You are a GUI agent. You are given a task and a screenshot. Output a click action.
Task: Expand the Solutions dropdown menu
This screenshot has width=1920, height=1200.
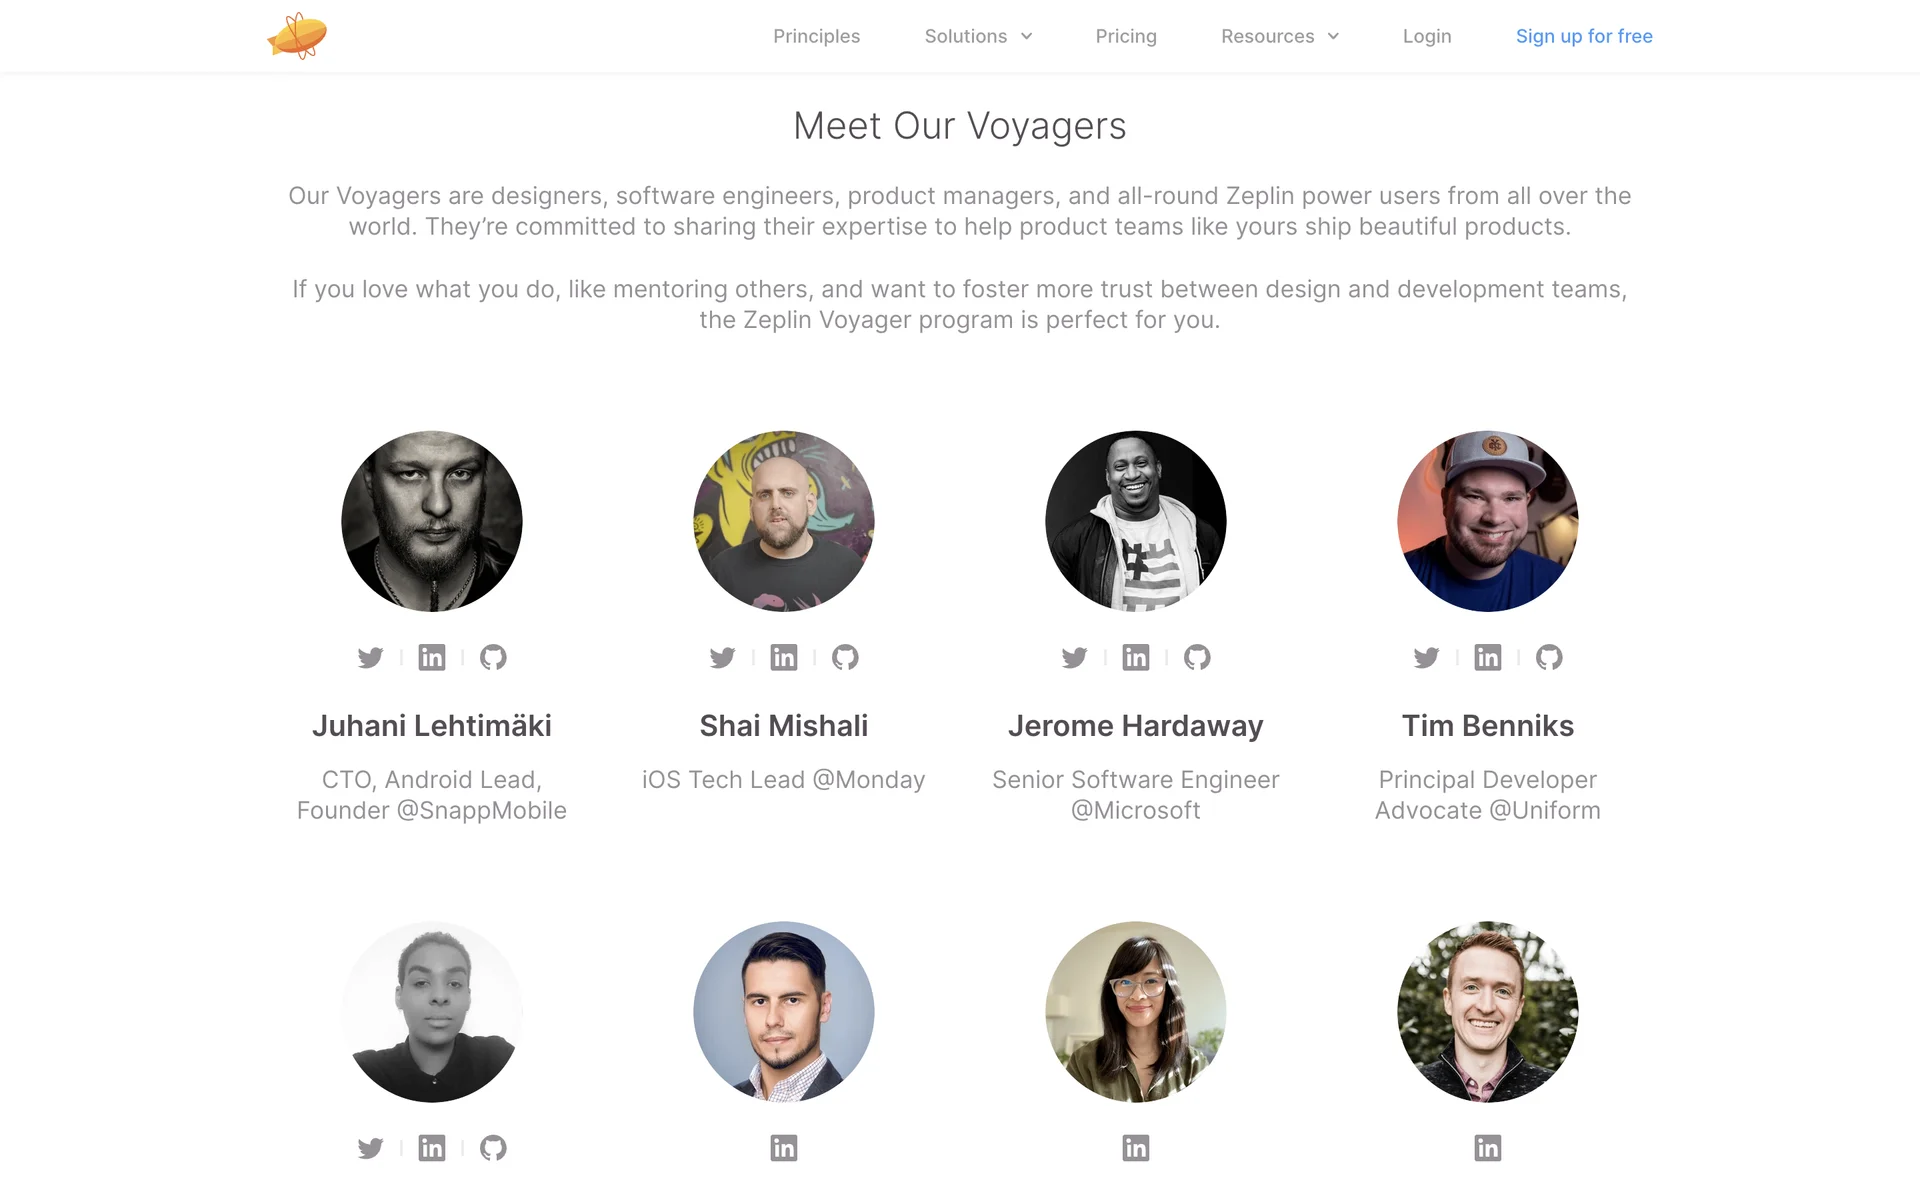coord(978,36)
